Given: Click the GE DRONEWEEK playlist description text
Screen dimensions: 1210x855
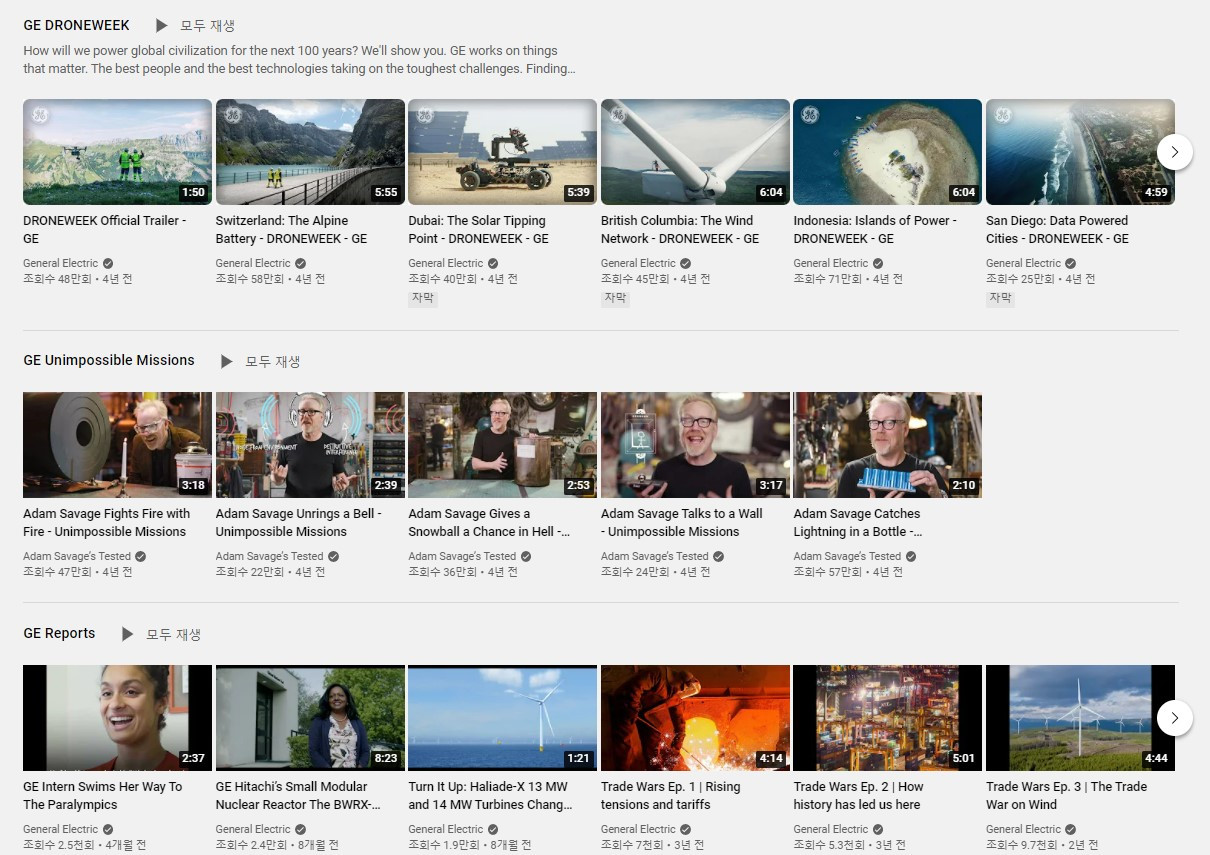Looking at the screenshot, I should (x=299, y=60).
